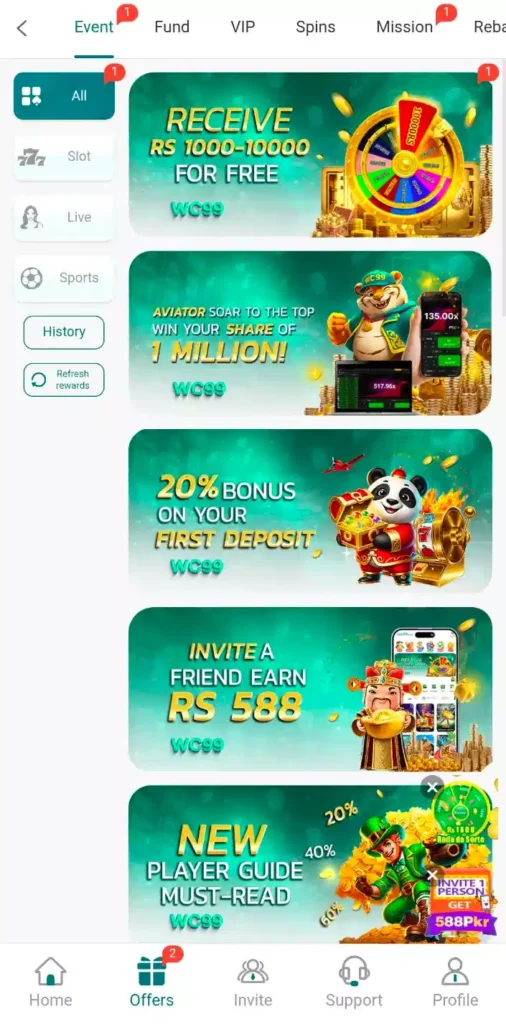Click the History button

pos(64,332)
